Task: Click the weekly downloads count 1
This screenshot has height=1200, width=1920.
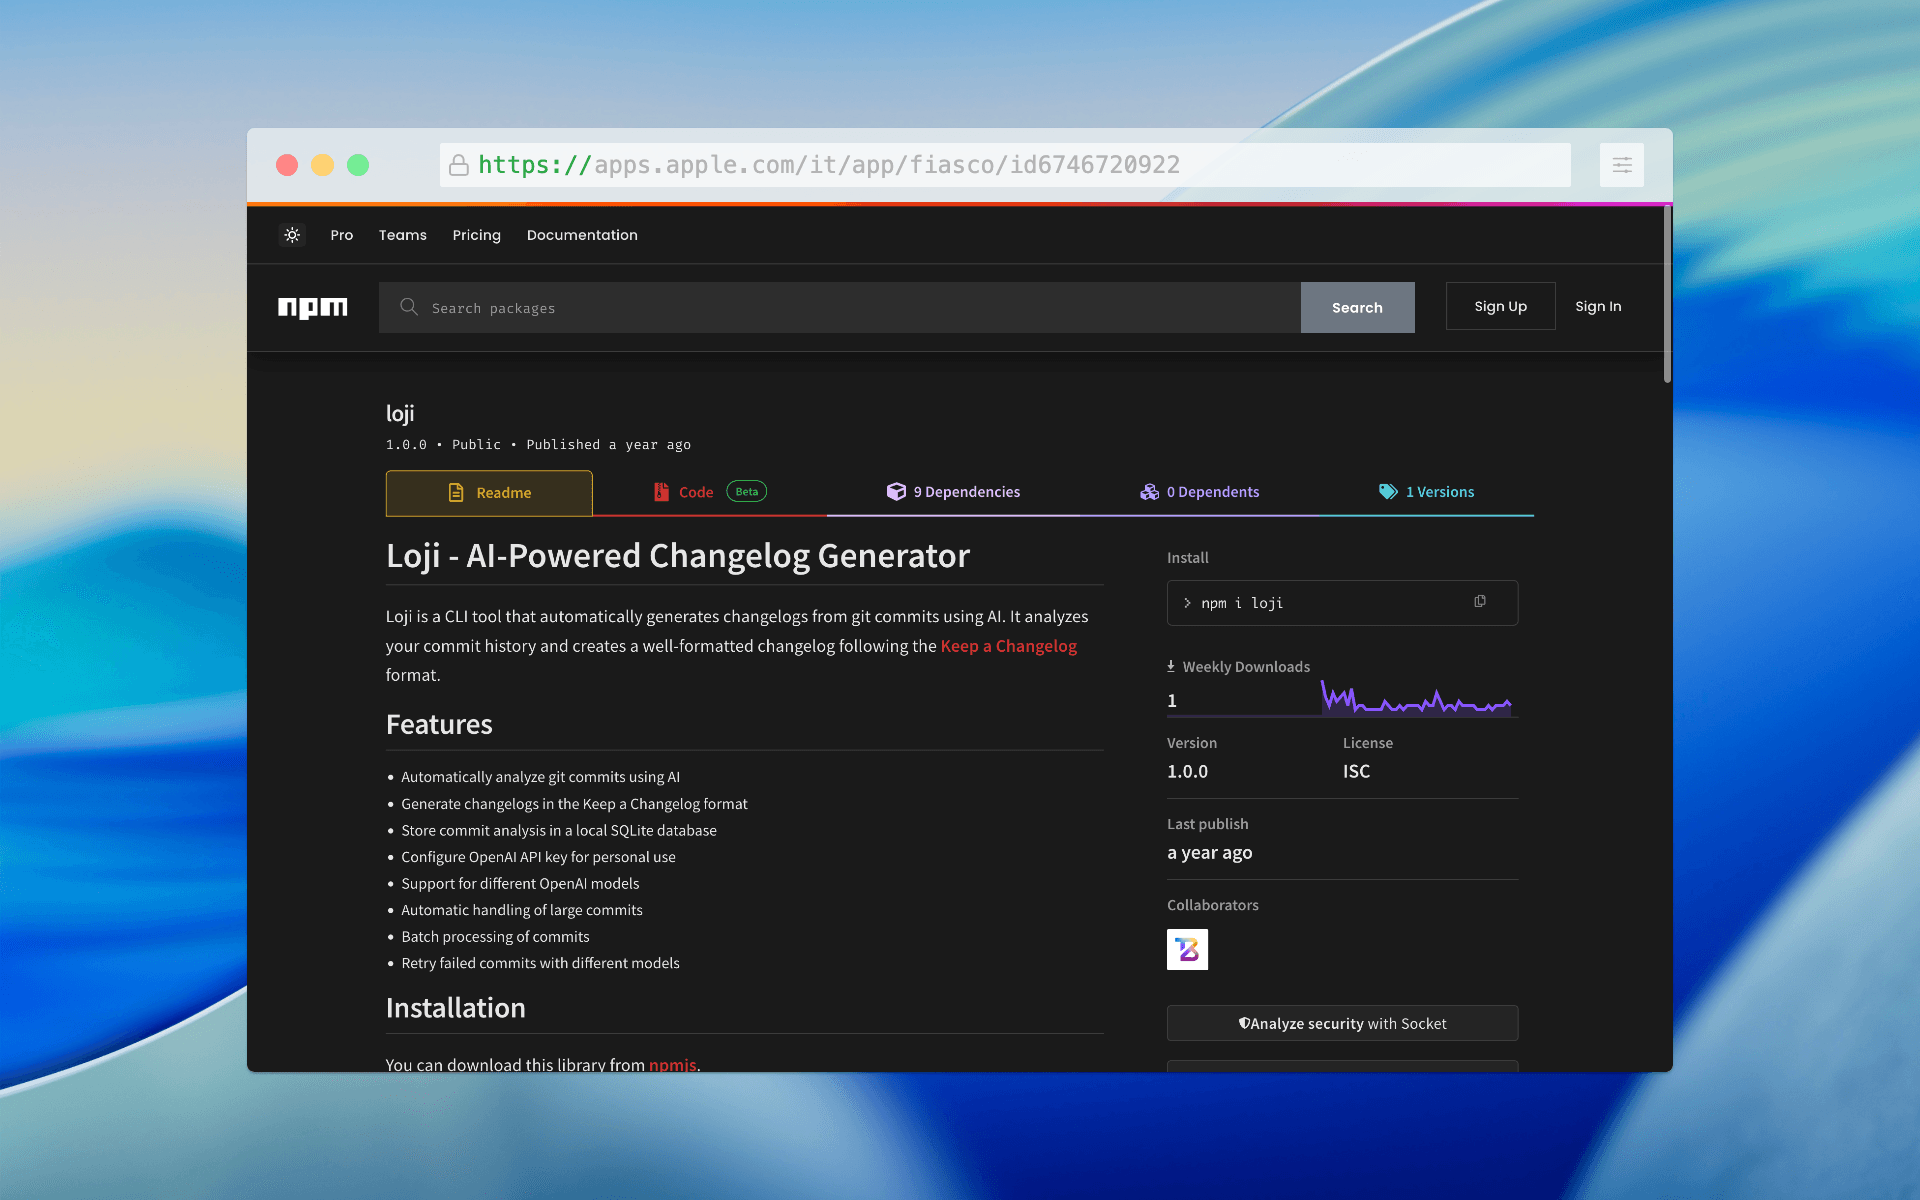Action: [1172, 701]
